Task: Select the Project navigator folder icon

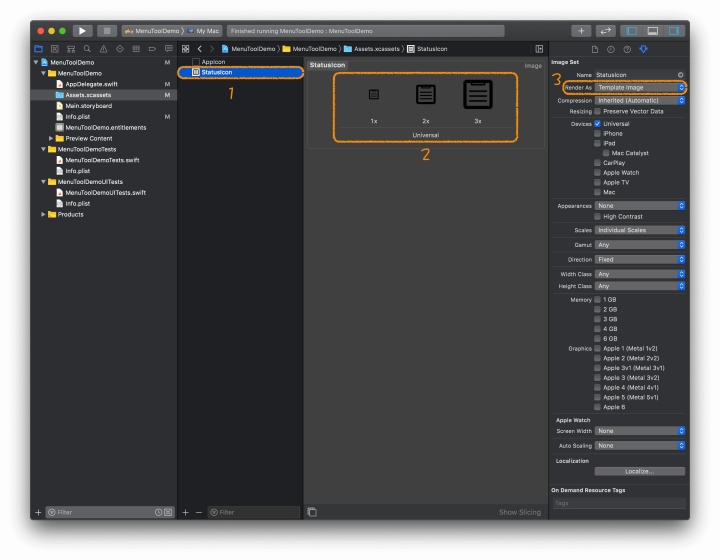Action: tap(39, 49)
